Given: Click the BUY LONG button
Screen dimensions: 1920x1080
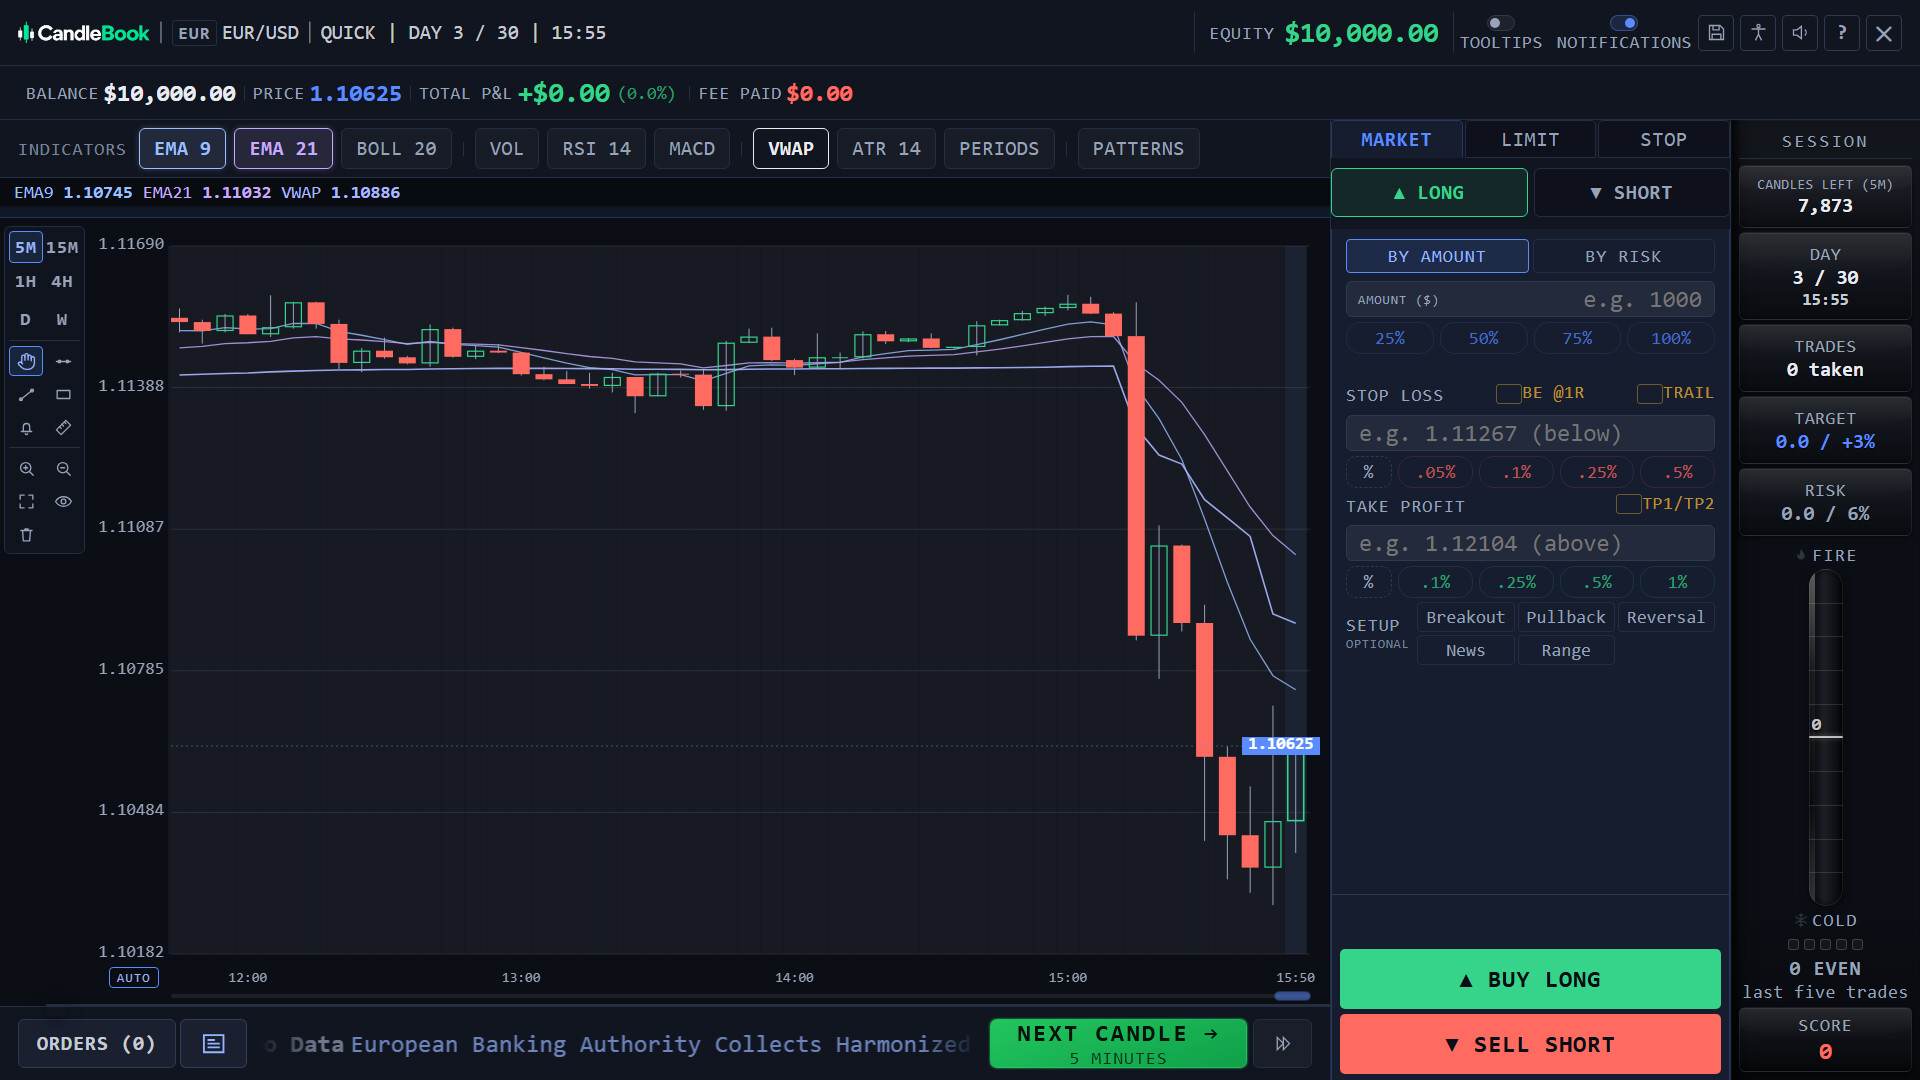Looking at the screenshot, I should coord(1530,980).
